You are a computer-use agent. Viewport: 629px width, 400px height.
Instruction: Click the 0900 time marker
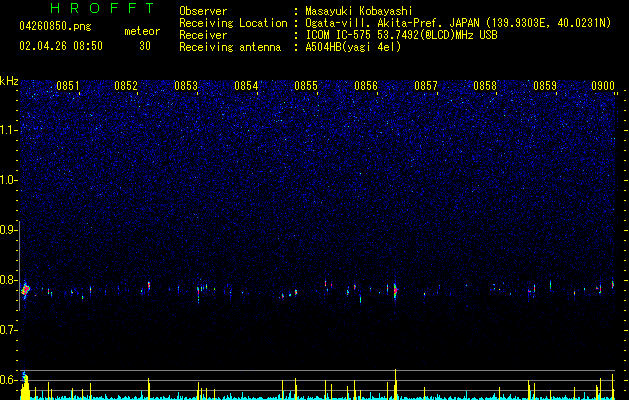coord(603,86)
